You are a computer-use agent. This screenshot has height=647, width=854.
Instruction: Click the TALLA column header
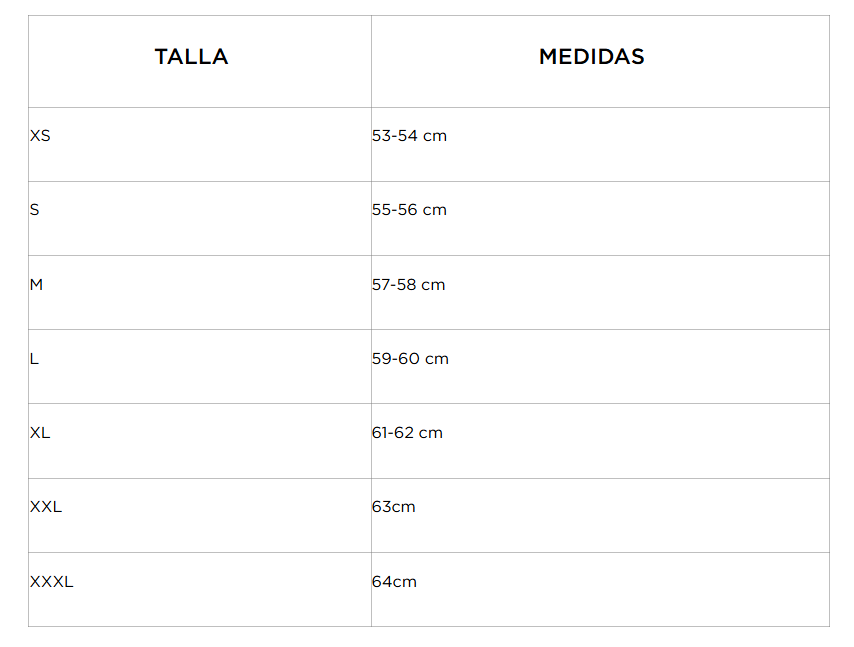[191, 57]
